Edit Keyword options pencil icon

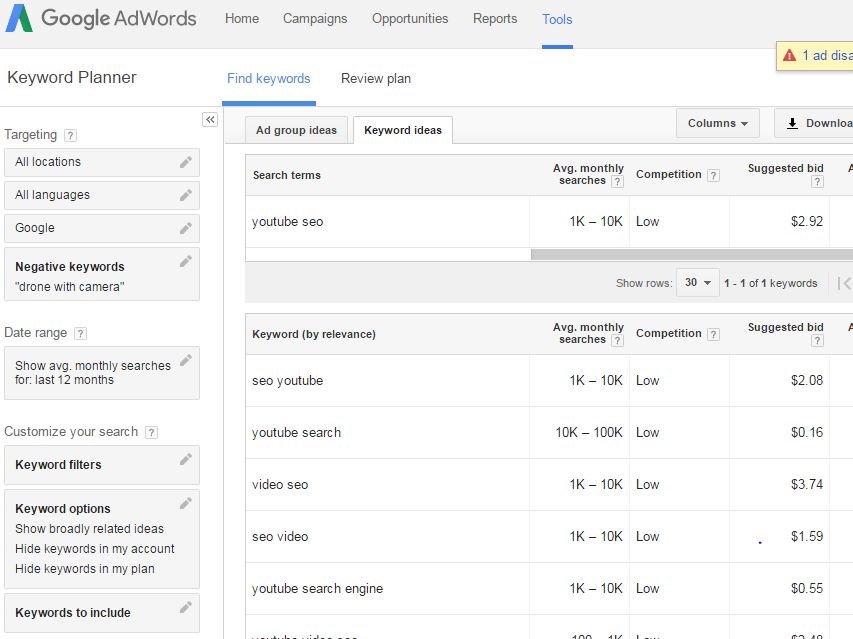click(186, 504)
